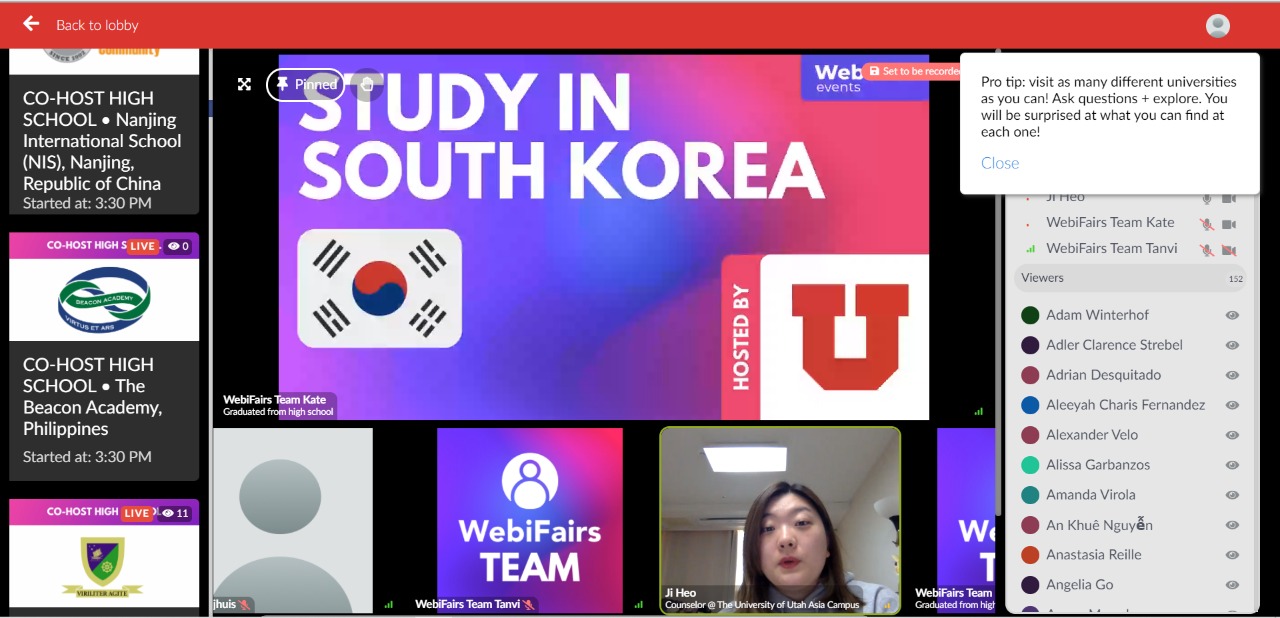The width and height of the screenshot is (1280, 618).
Task: Click Adrian Desquitado's avatar circle
Action: pyautogui.click(x=1030, y=375)
